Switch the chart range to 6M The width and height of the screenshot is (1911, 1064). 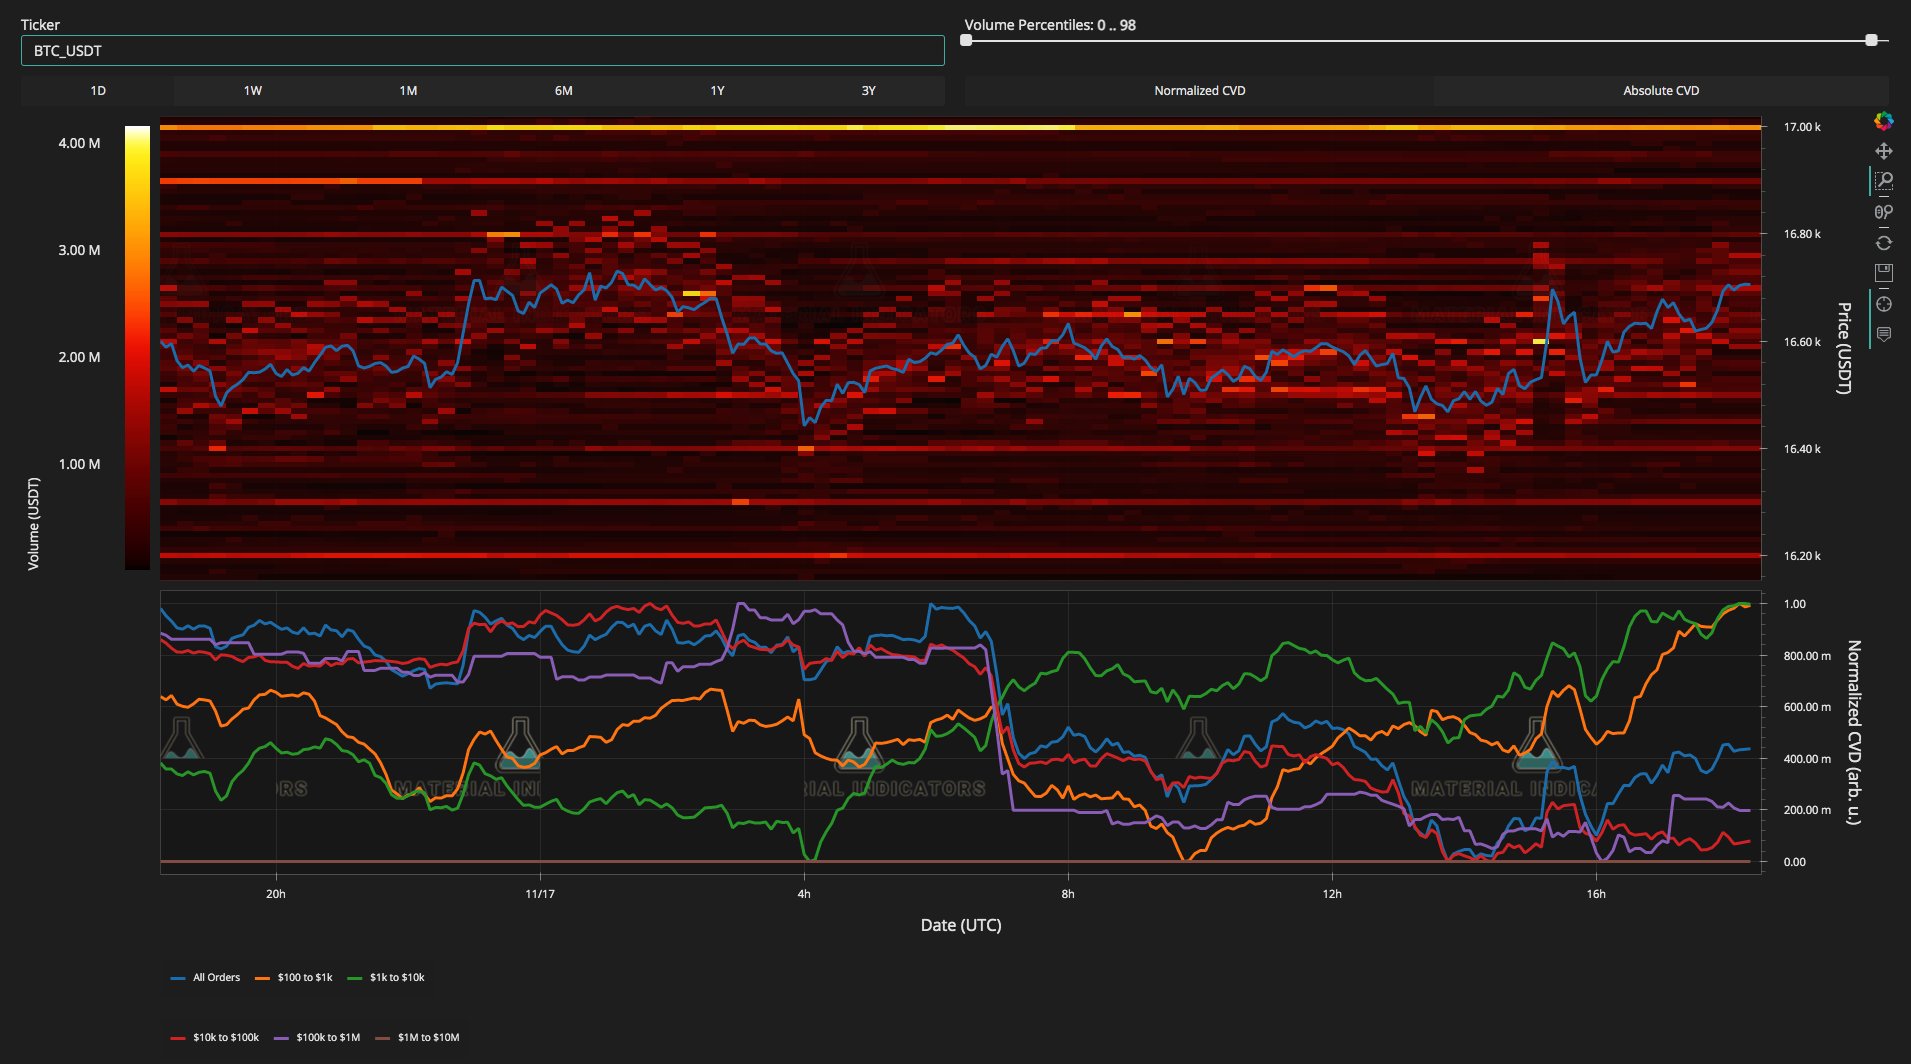point(562,90)
